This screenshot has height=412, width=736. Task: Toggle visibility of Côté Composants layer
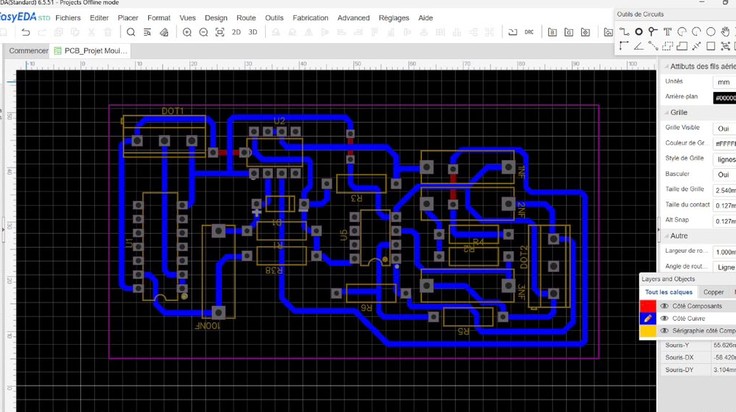click(664, 306)
